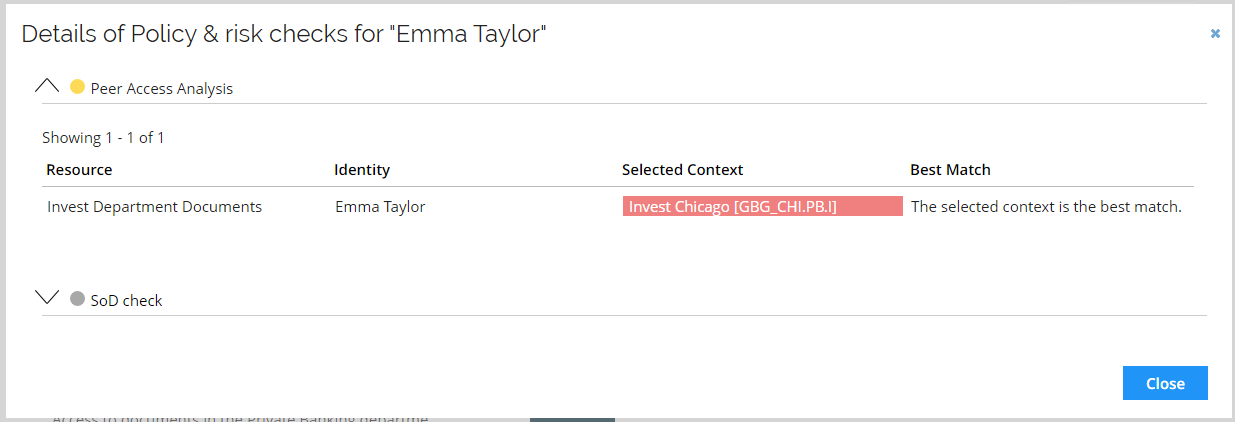1235x422 pixels.
Task: Click the blue Close button
Action: (x=1165, y=383)
